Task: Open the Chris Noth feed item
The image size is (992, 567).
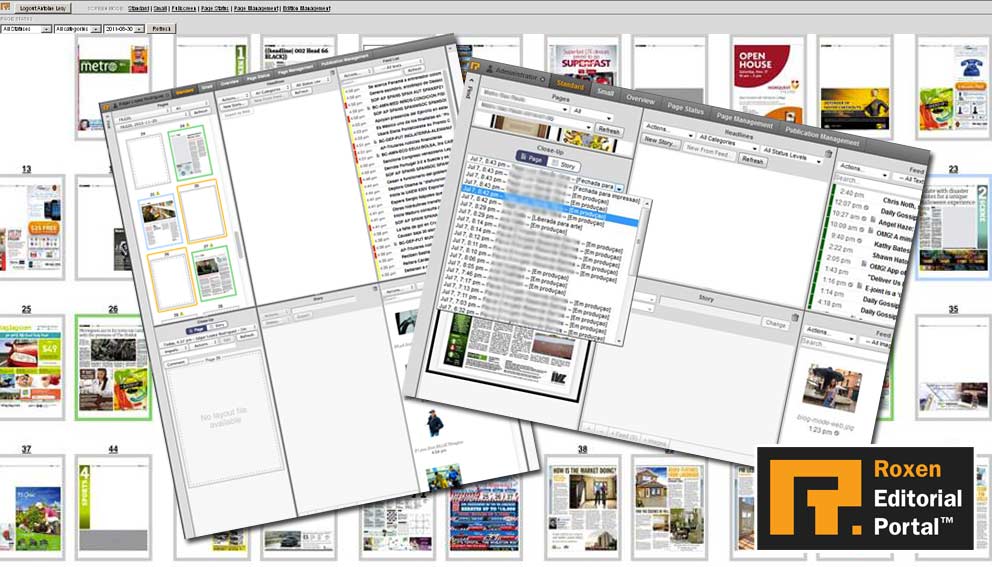Action: tap(900, 203)
